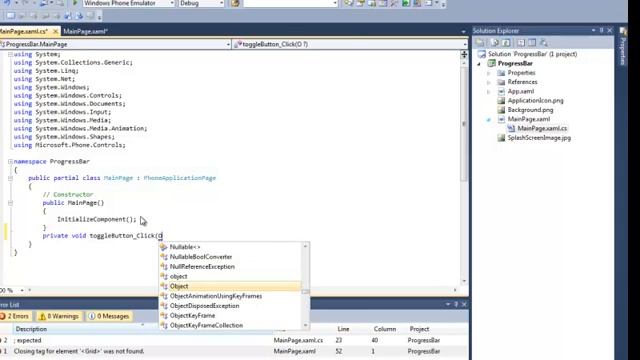Click the MainPage.xaml.cs C# file icon
640x360 pixels.
coord(511,128)
